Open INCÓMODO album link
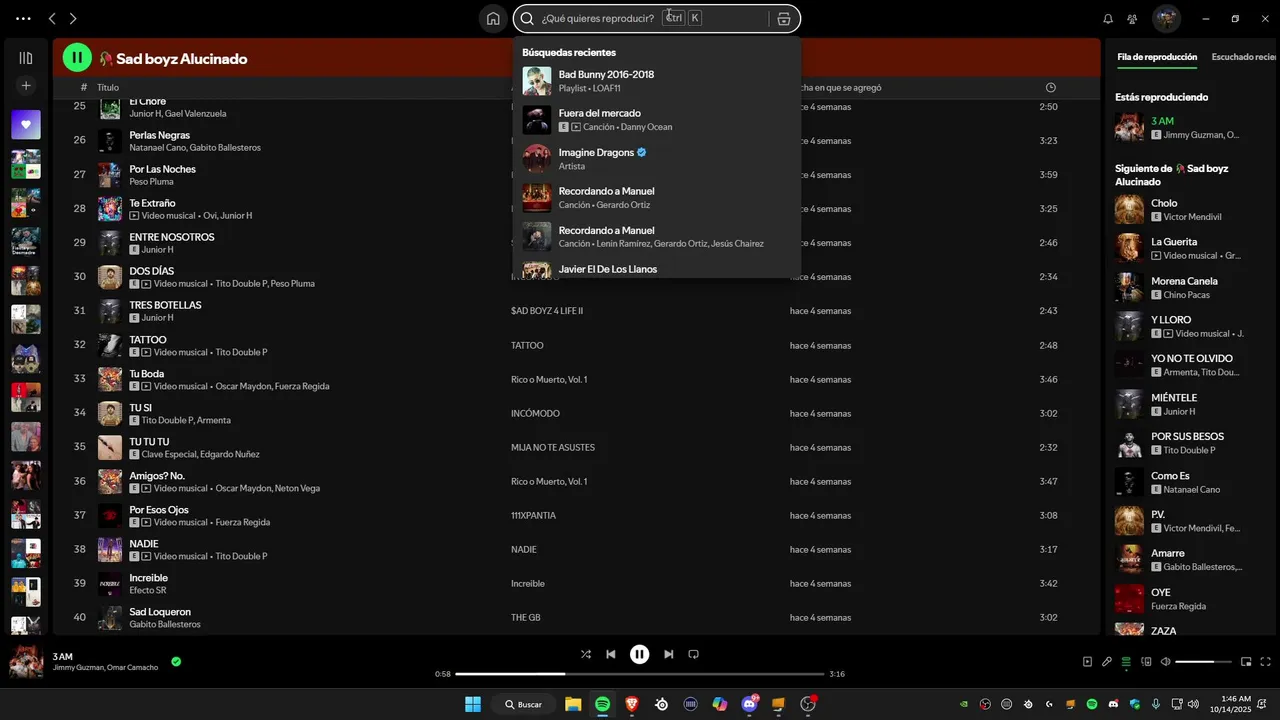This screenshot has width=1280, height=720. 535,413
